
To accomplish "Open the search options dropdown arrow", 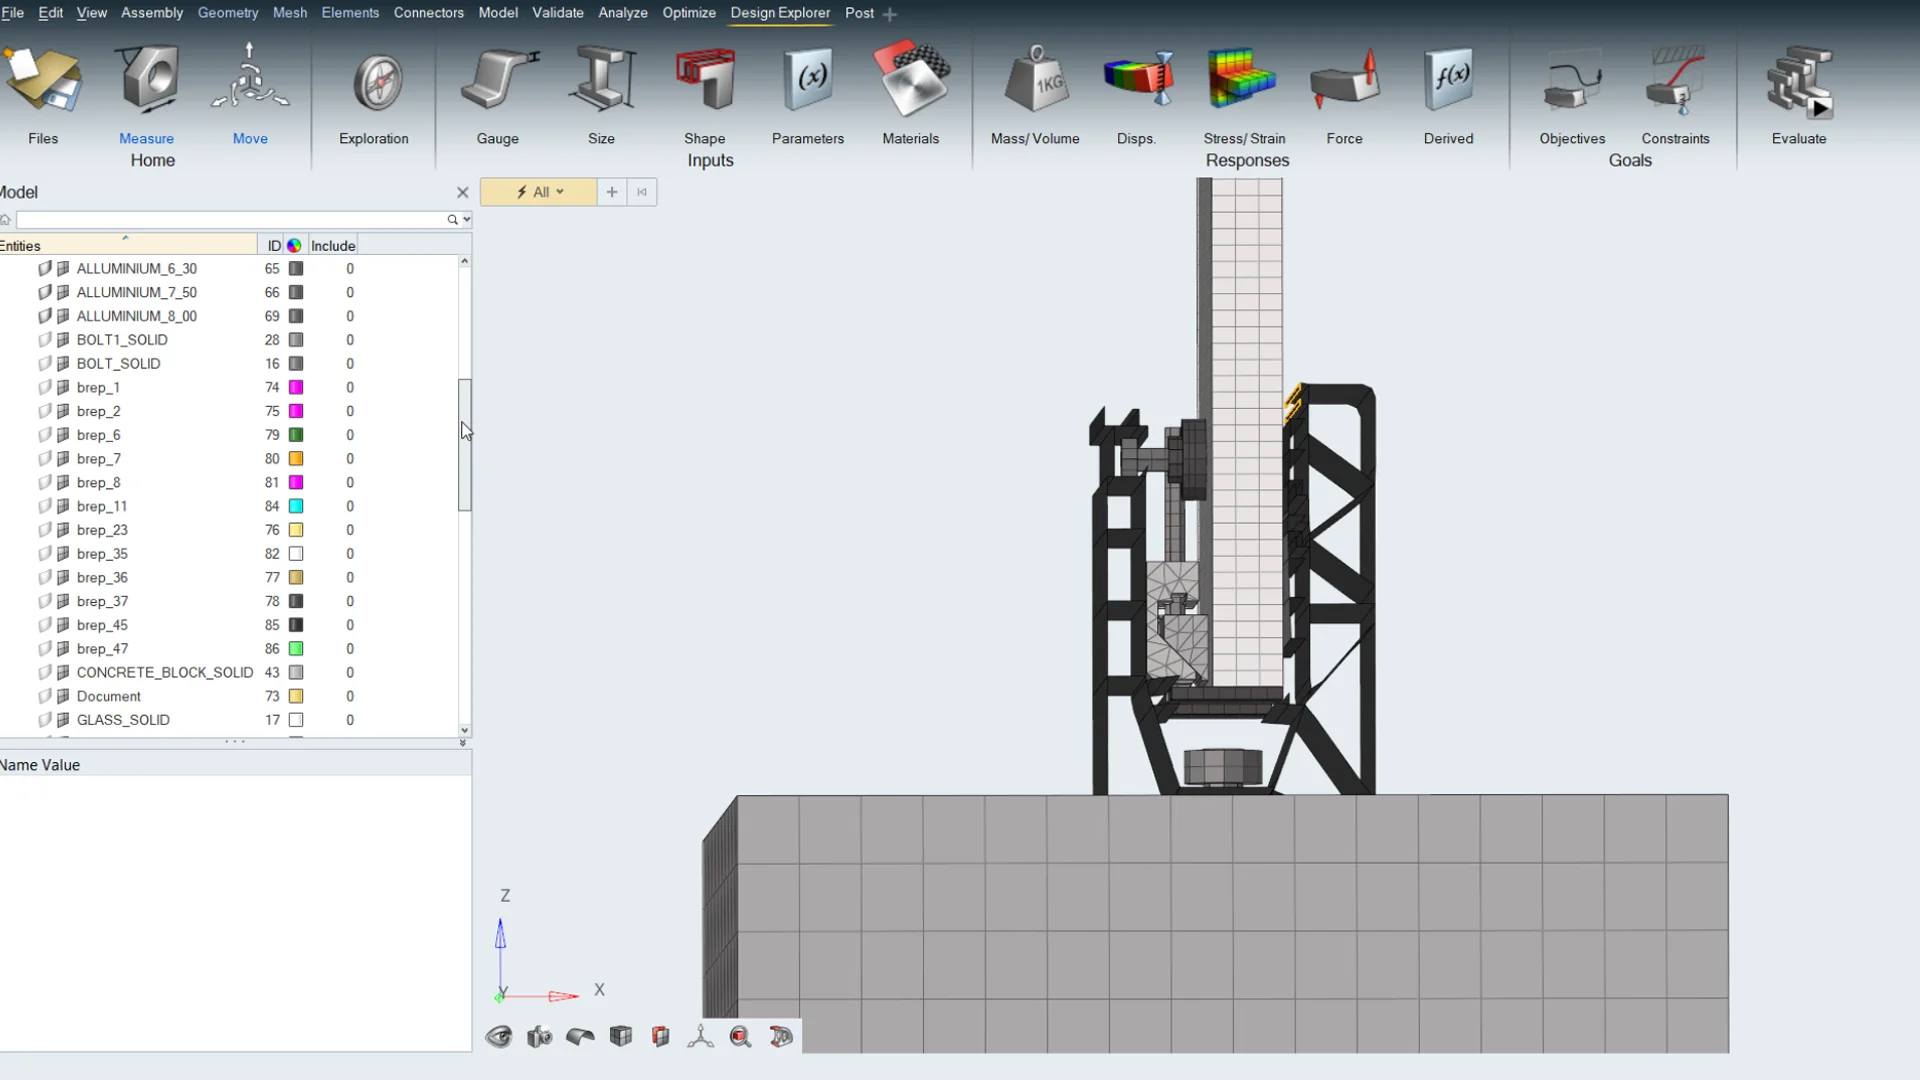I will point(467,220).
